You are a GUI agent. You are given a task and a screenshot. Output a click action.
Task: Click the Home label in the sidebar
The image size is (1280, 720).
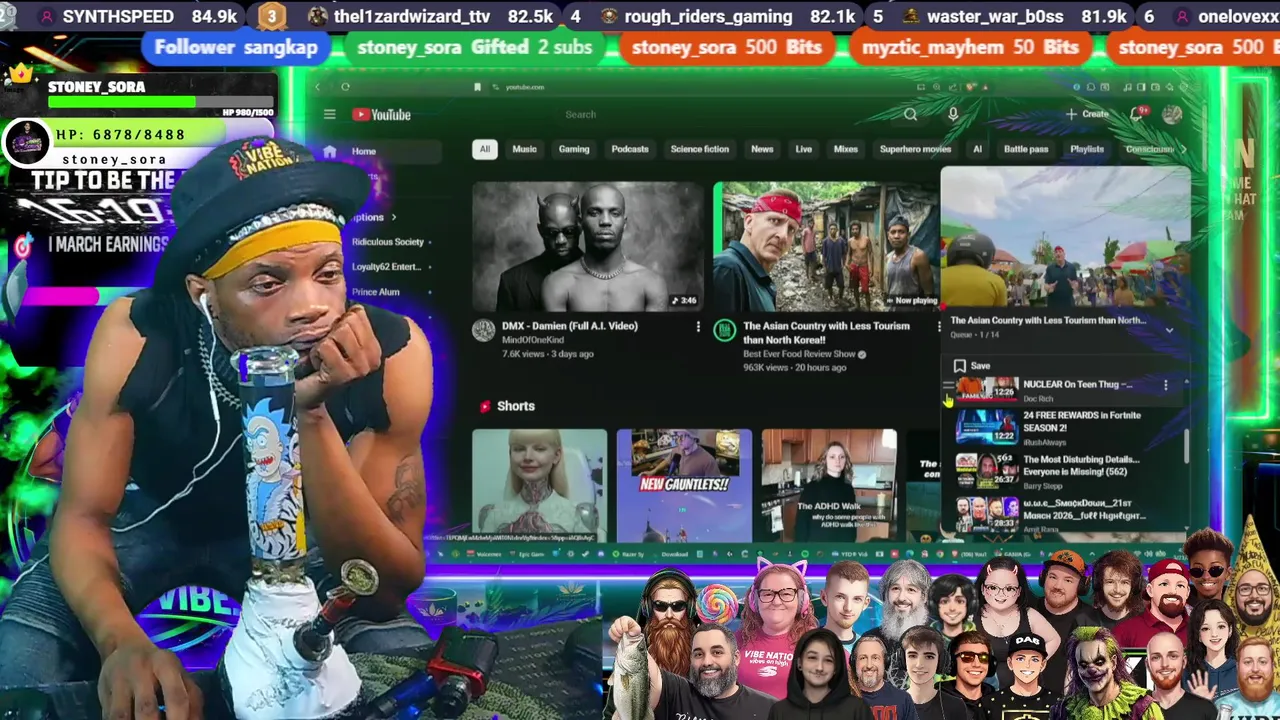[363, 152]
